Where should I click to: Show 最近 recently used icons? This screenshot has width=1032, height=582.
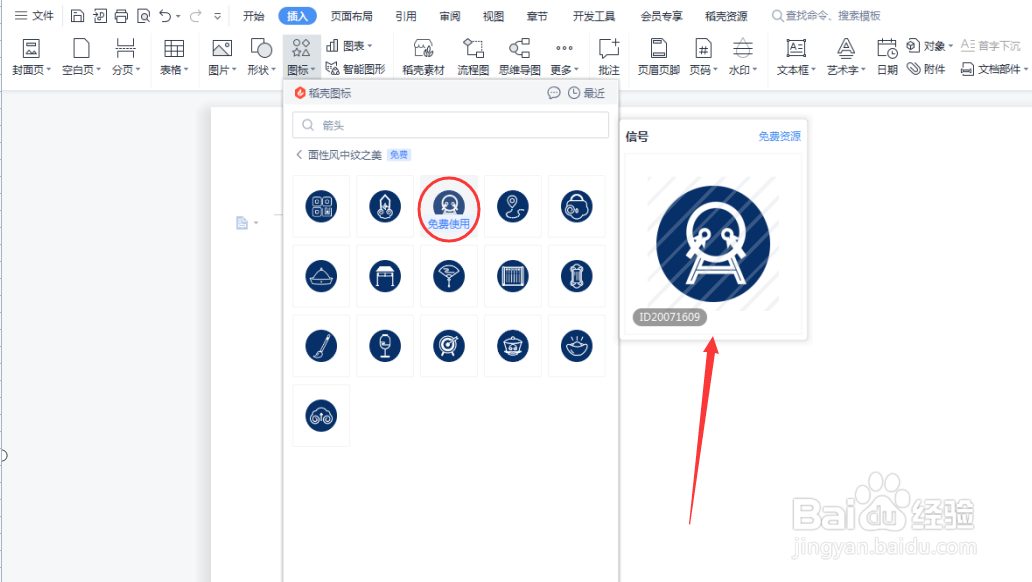(x=586, y=93)
